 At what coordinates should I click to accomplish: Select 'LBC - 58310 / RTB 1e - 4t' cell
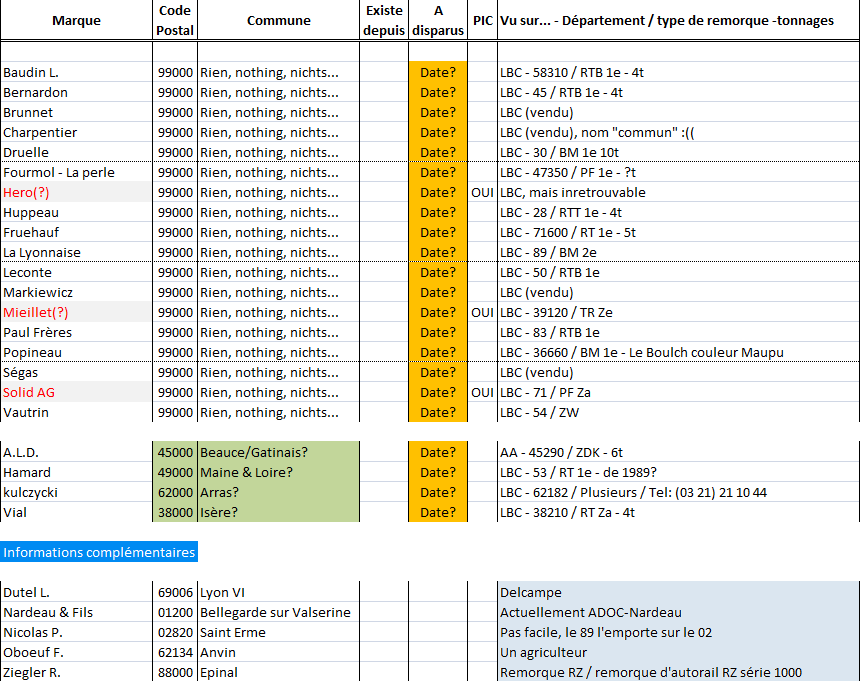click(x=678, y=72)
